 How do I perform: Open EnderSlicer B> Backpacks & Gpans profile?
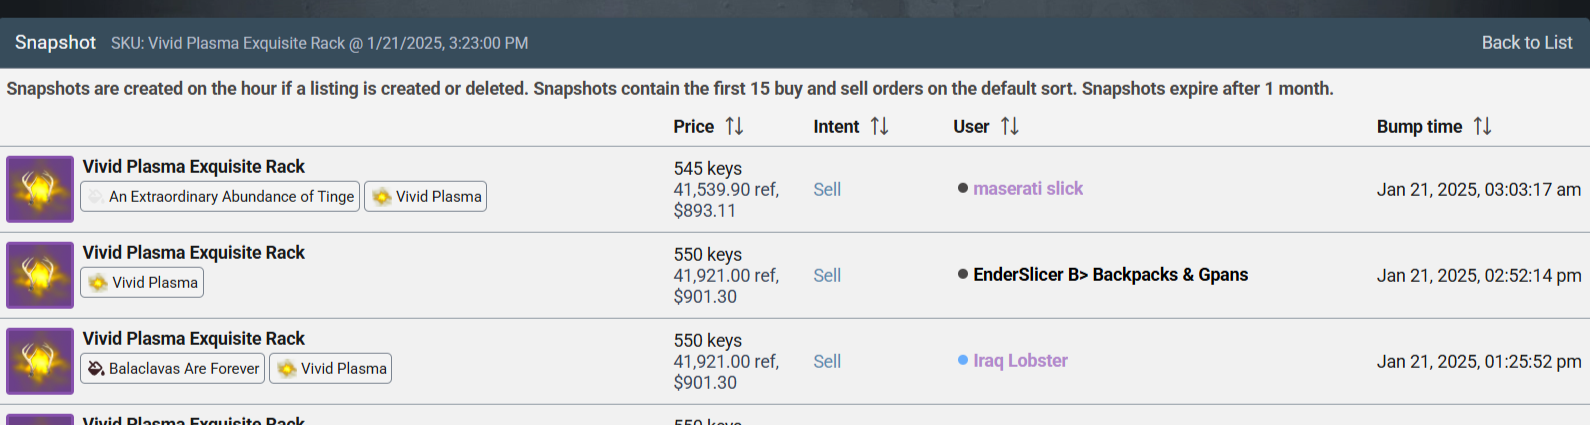(x=1110, y=275)
